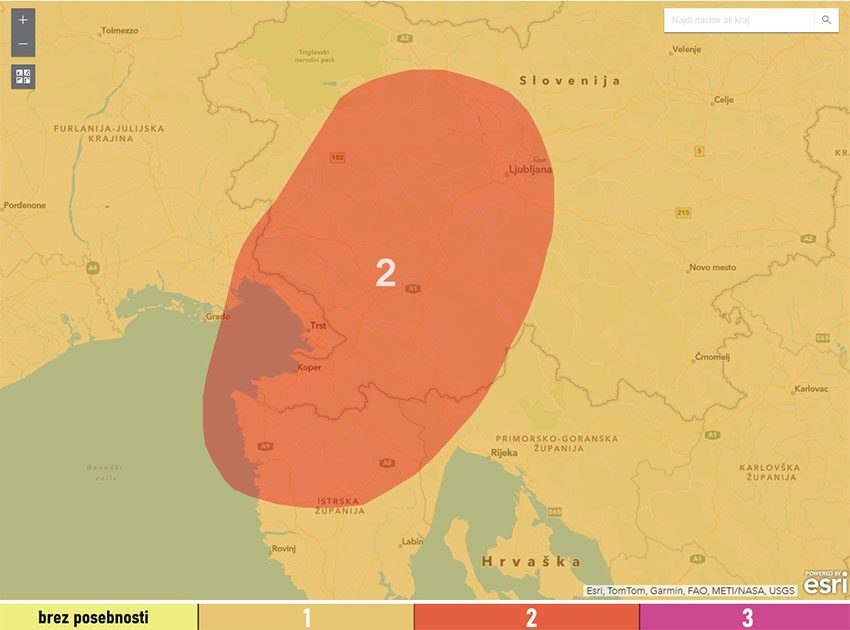
Task: Select the level 1 orange legend swatch
Action: pos(306,617)
